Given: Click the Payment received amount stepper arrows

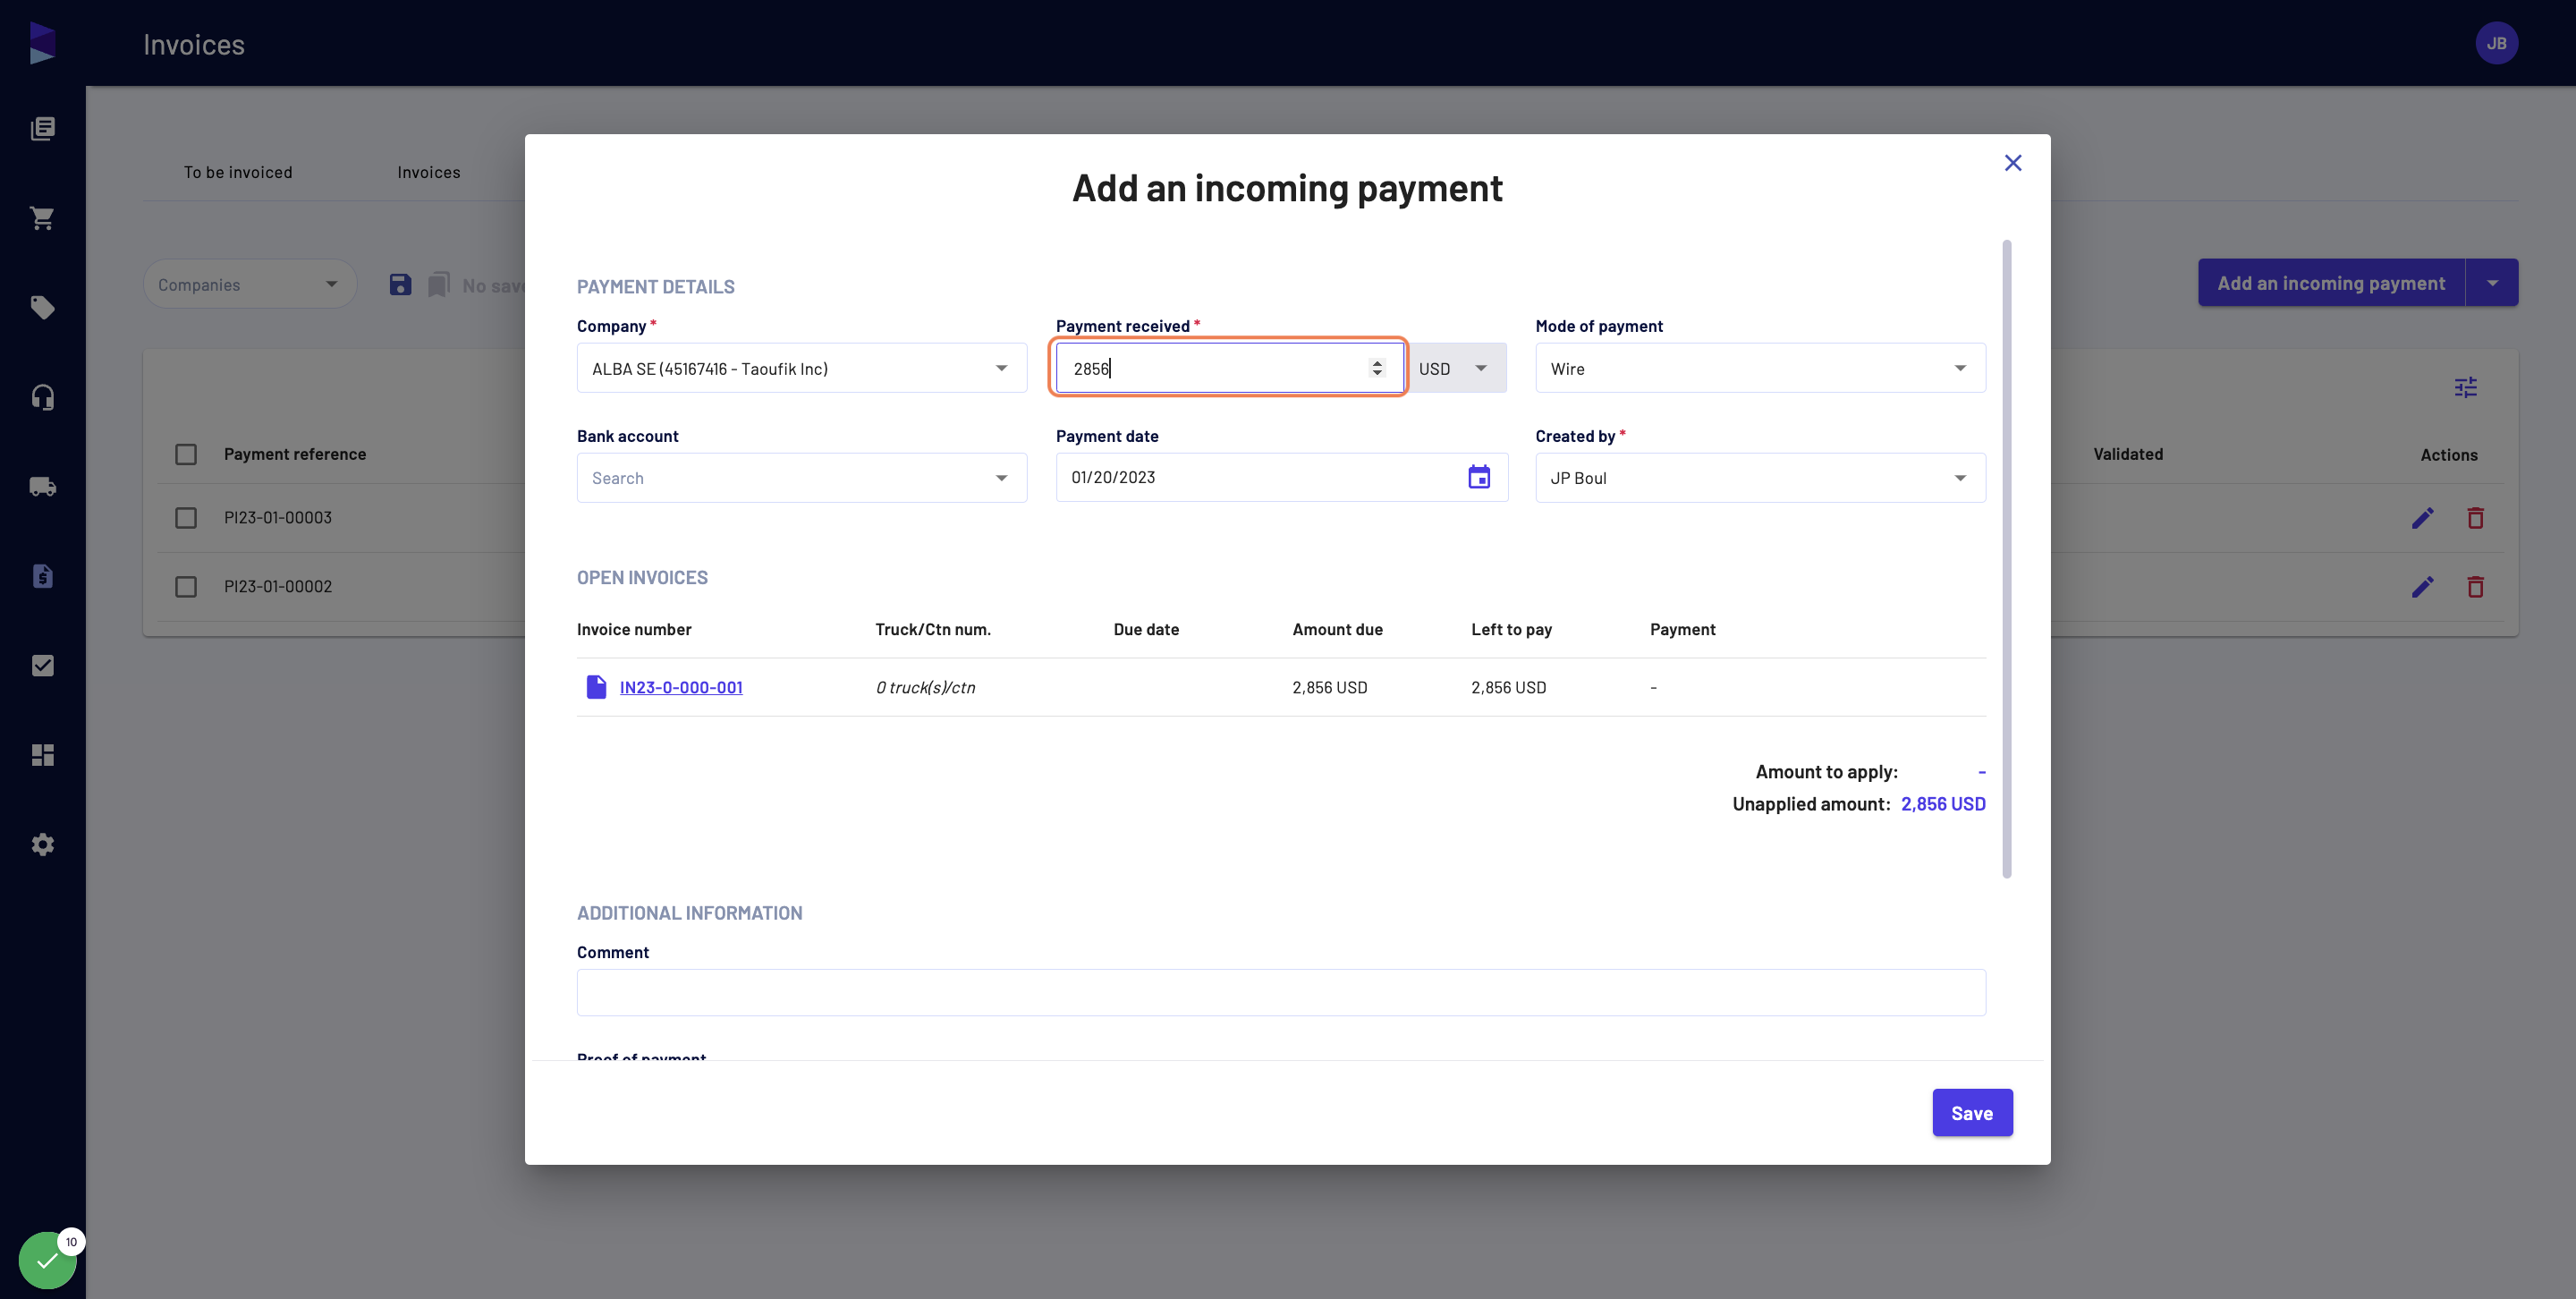Looking at the screenshot, I should [x=1377, y=368].
